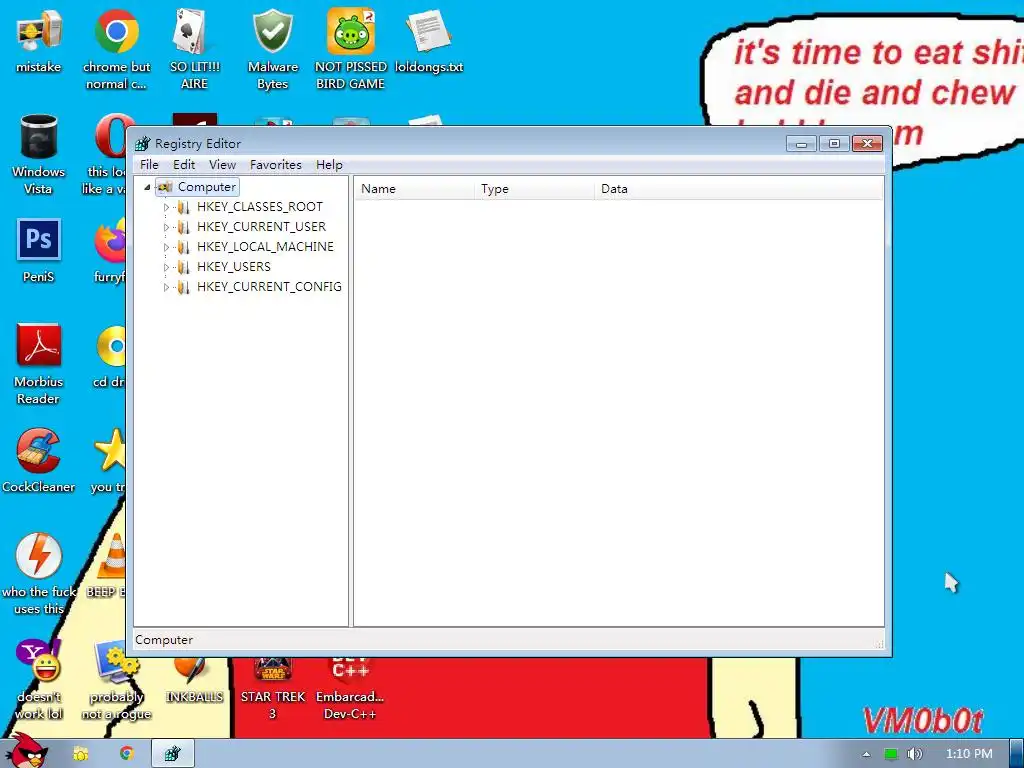
Task: Open the Malware Bytes desktop icon
Action: coord(272,49)
